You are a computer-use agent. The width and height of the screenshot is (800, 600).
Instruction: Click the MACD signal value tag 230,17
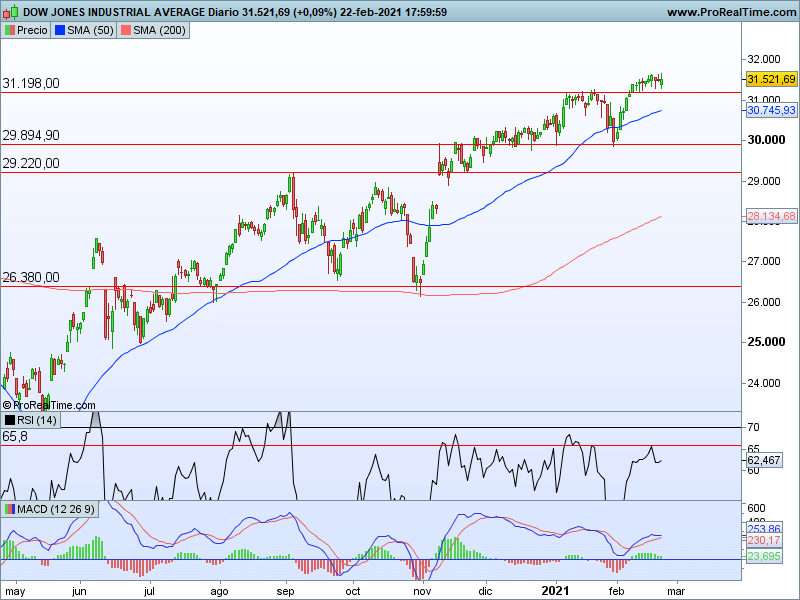pos(764,540)
